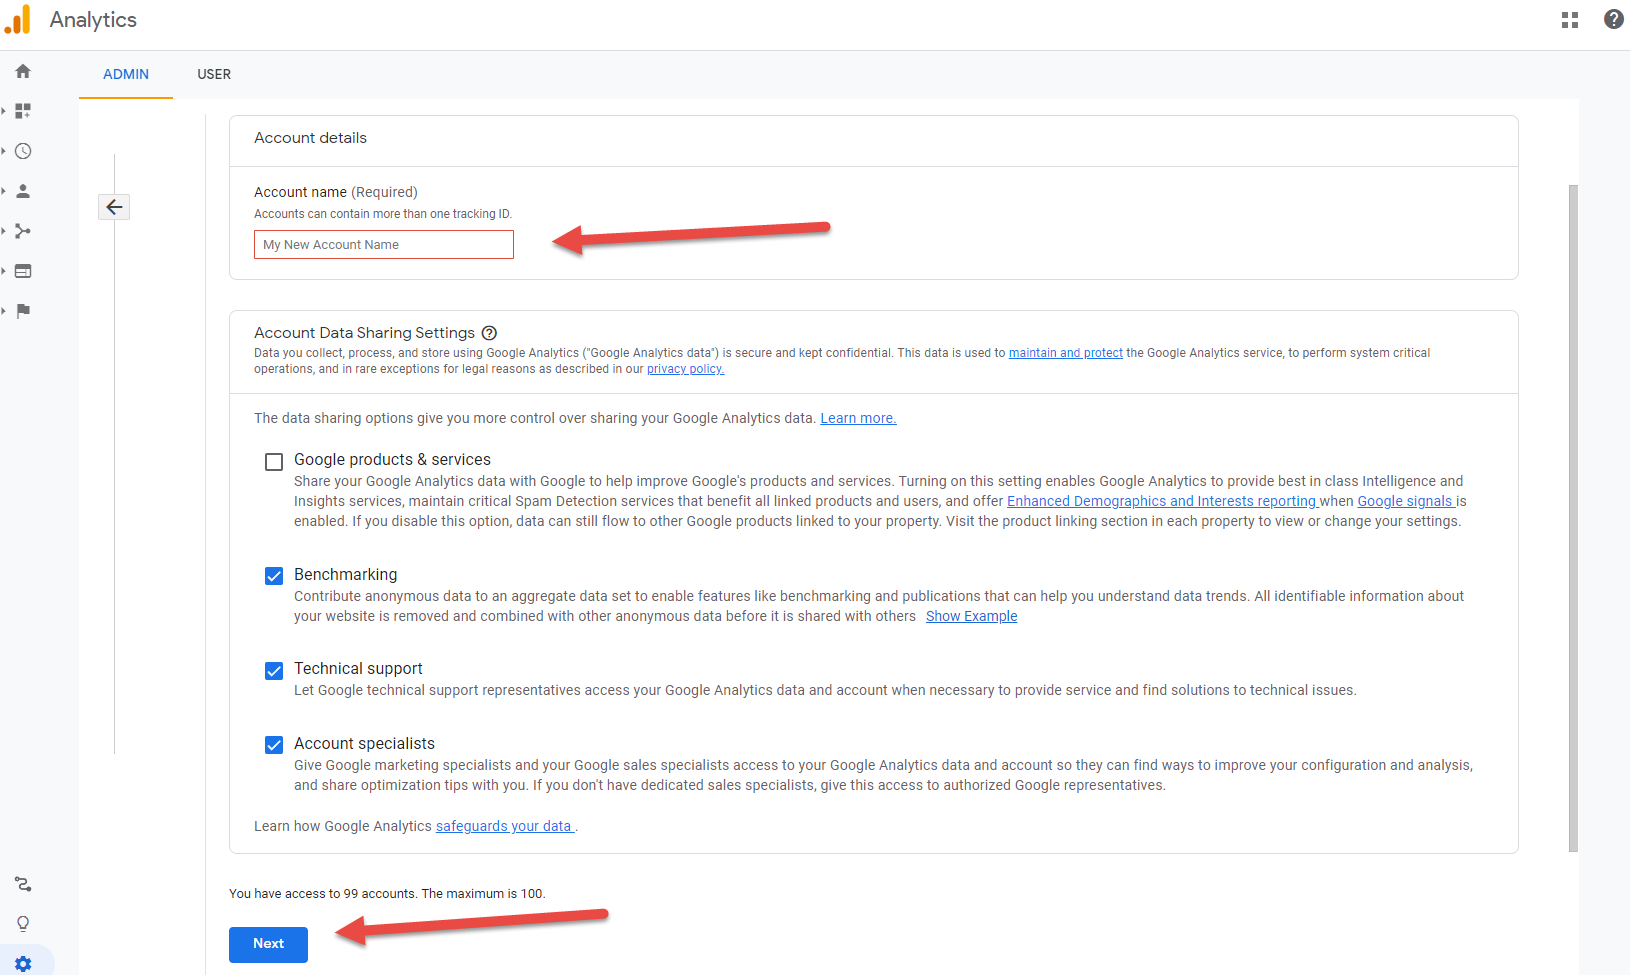
Task: Open the Acquisition branching icon
Action: pyautogui.click(x=23, y=231)
